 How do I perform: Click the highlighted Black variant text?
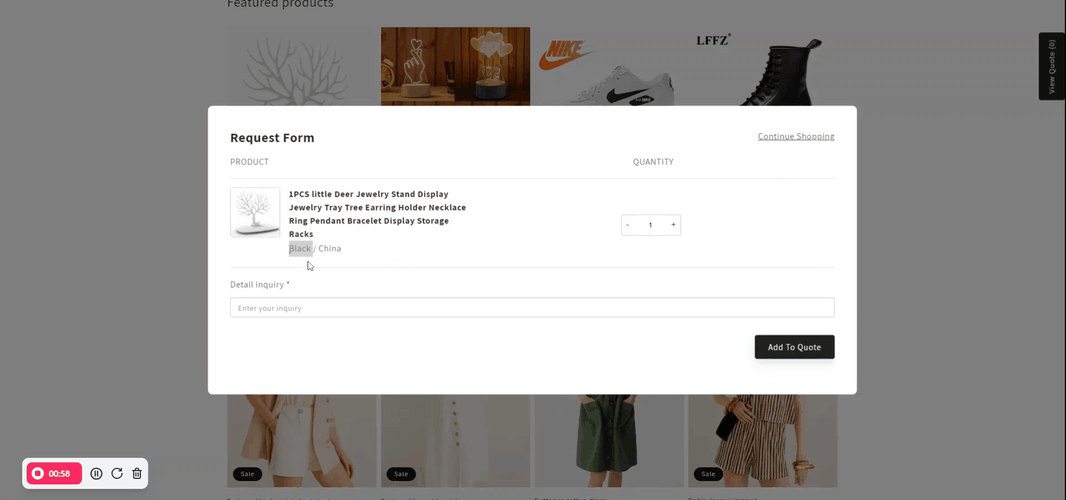point(300,248)
